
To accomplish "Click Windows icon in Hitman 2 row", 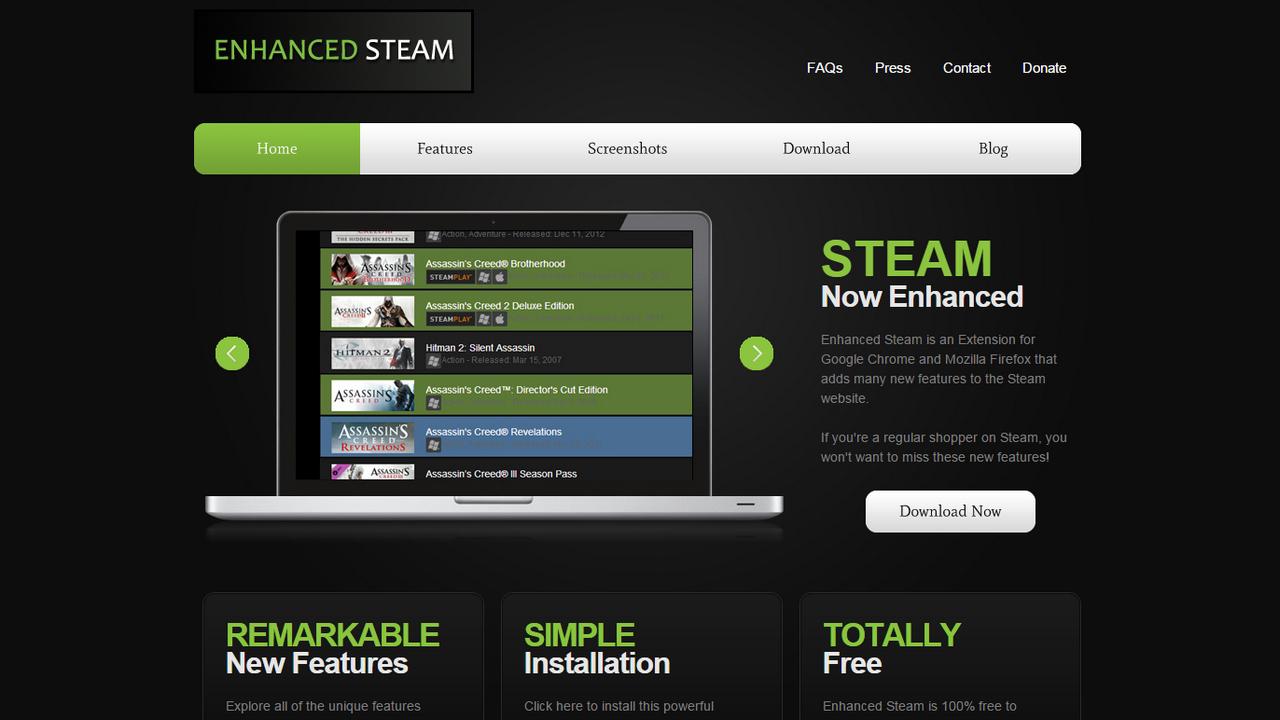I will pos(433,361).
